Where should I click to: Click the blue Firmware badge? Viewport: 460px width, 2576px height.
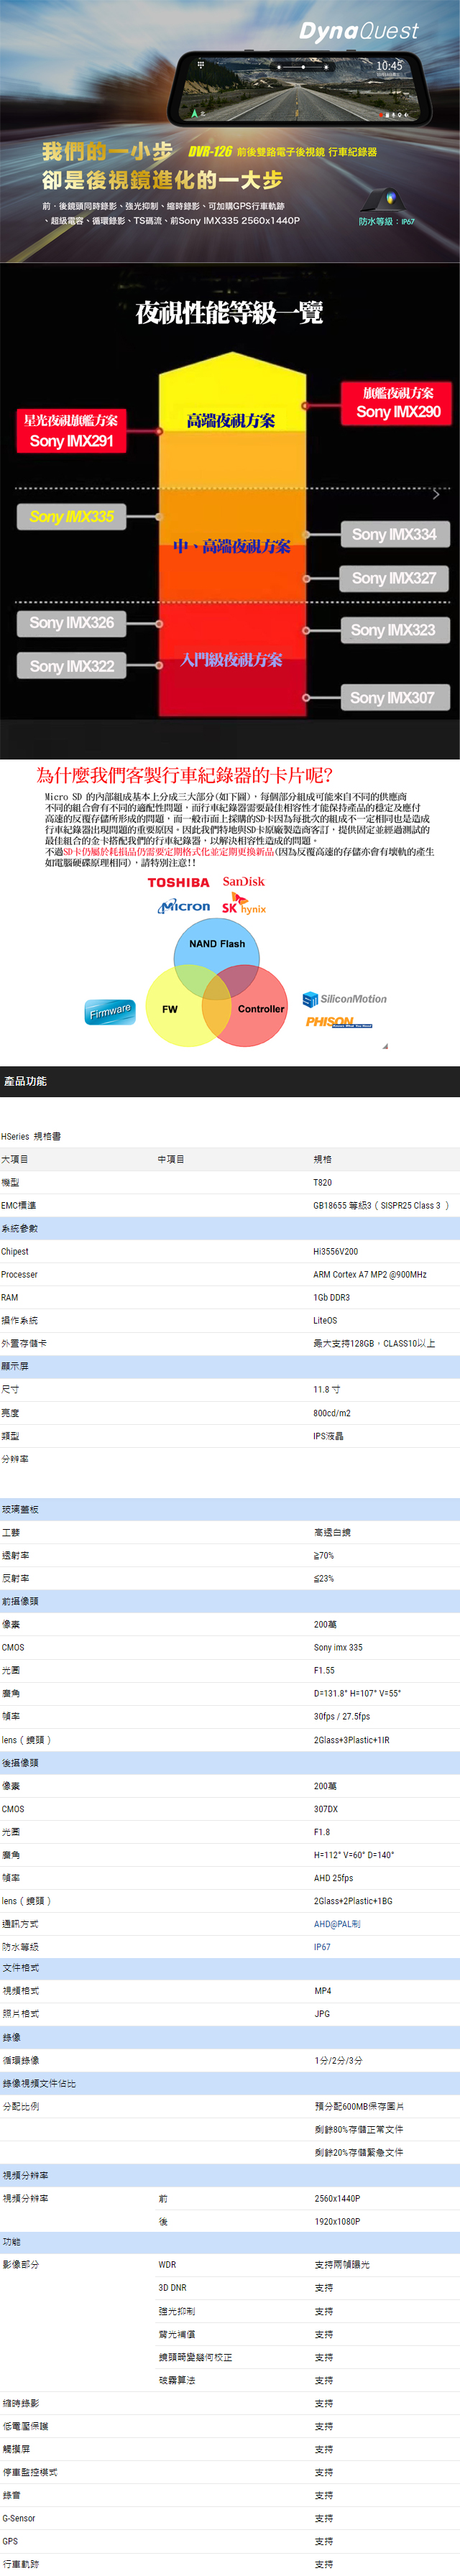[x=110, y=1012]
